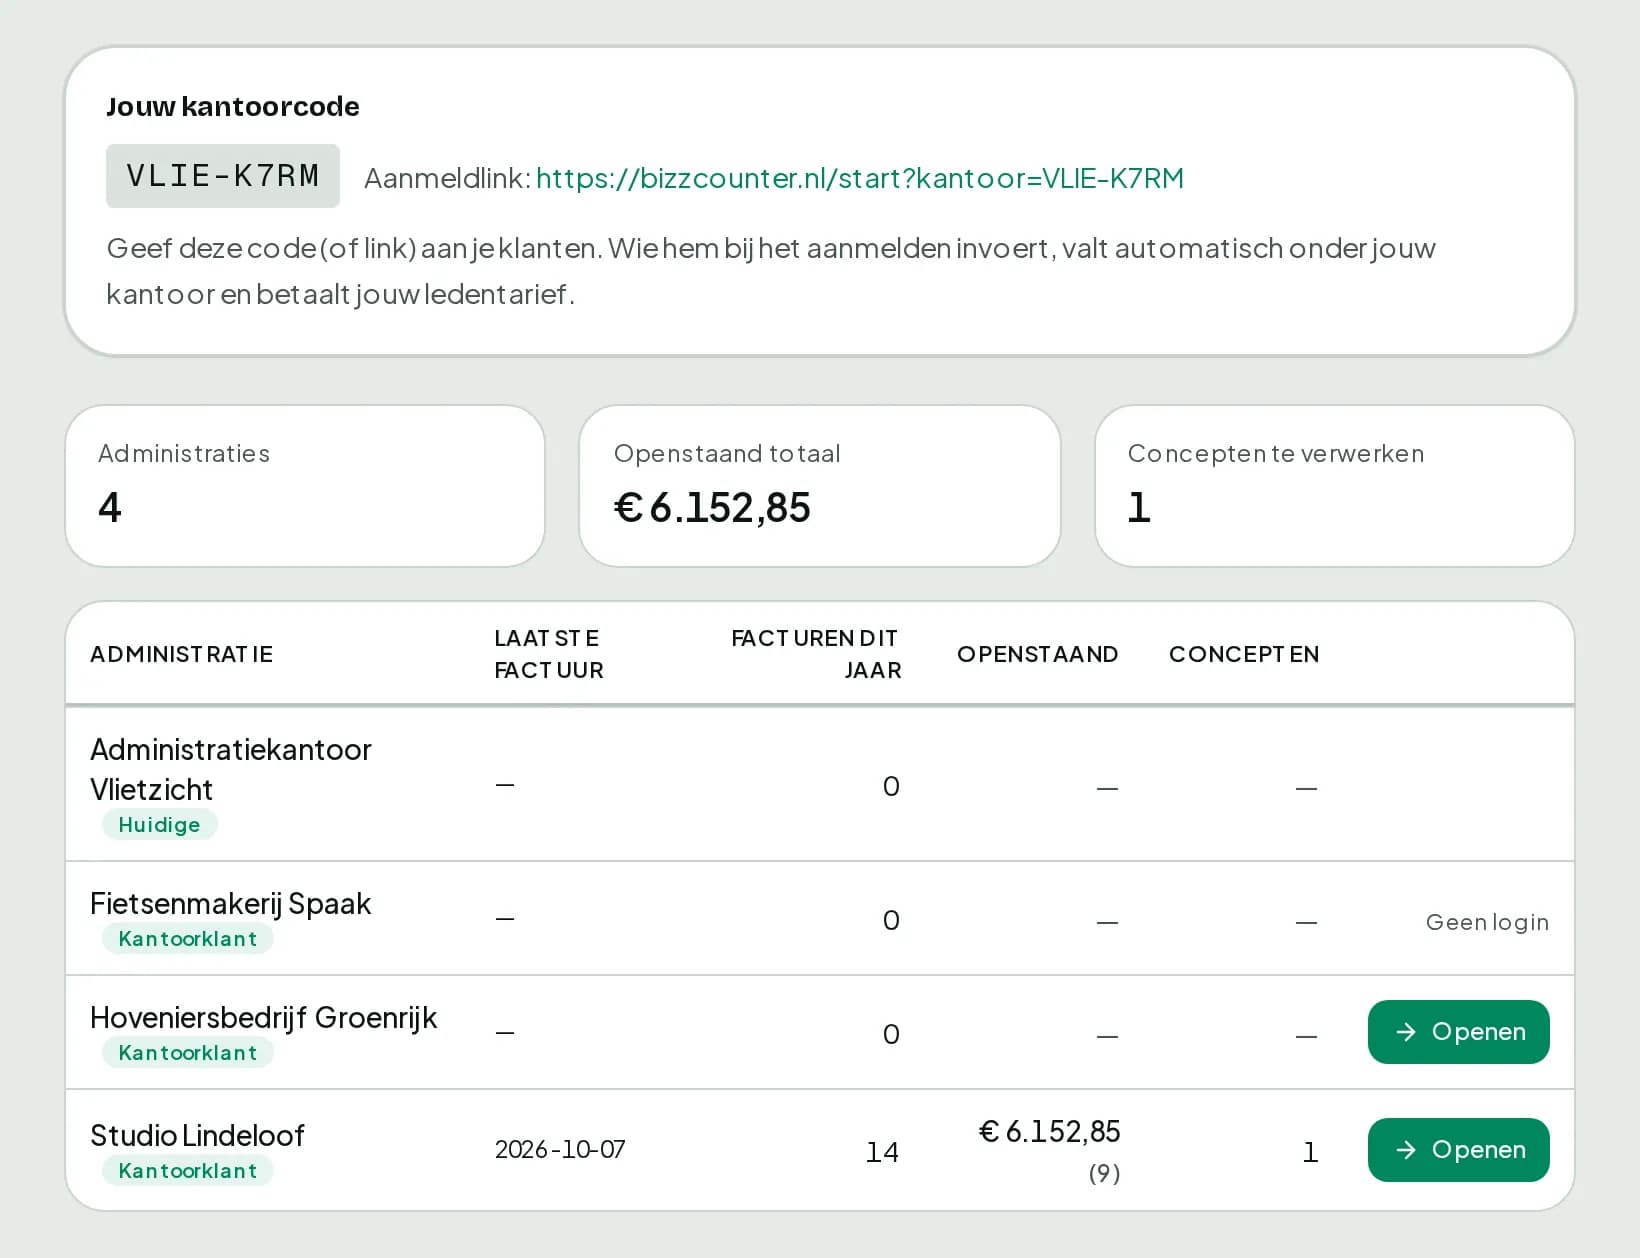Click the Openstaand totaal € 6.152,85 card
Image resolution: width=1640 pixels, height=1258 pixels.
point(820,486)
